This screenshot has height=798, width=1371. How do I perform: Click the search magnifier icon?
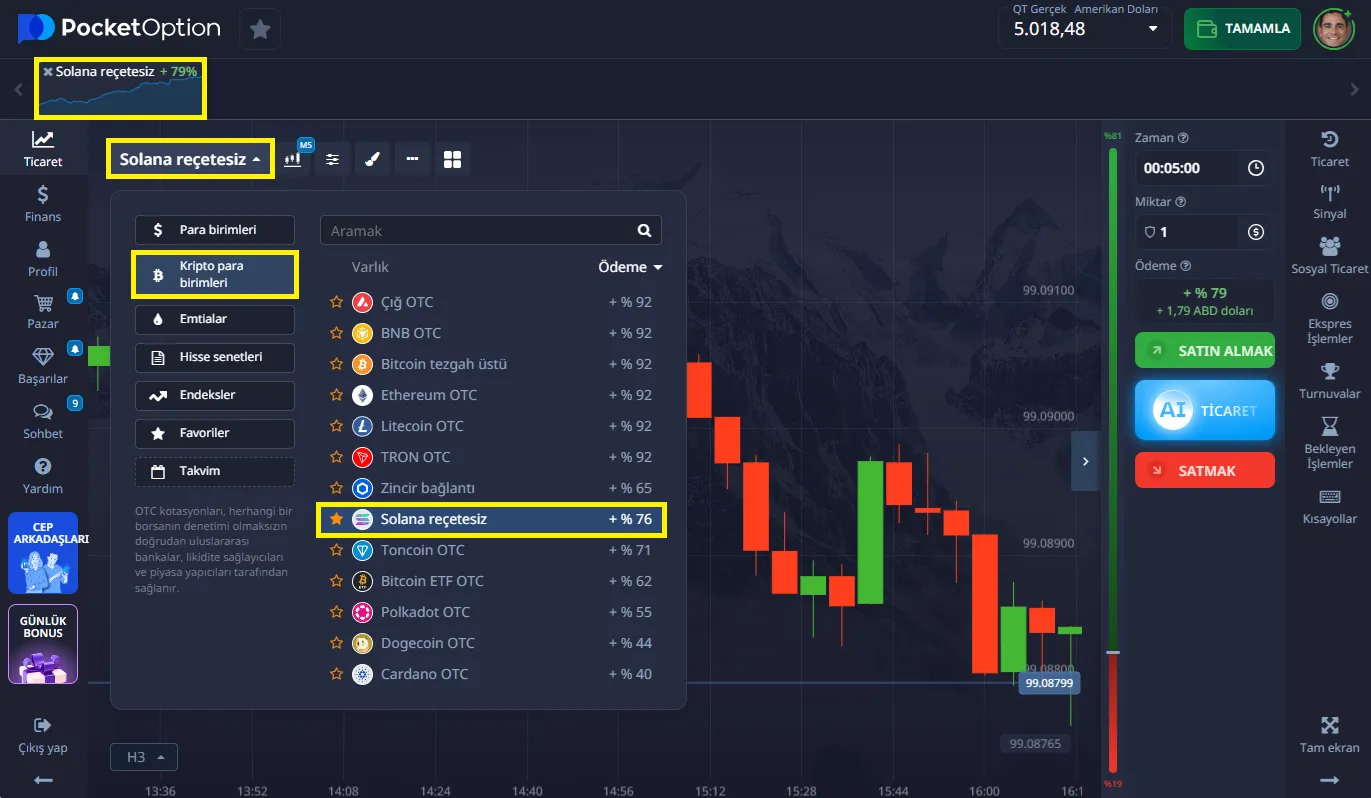645,230
